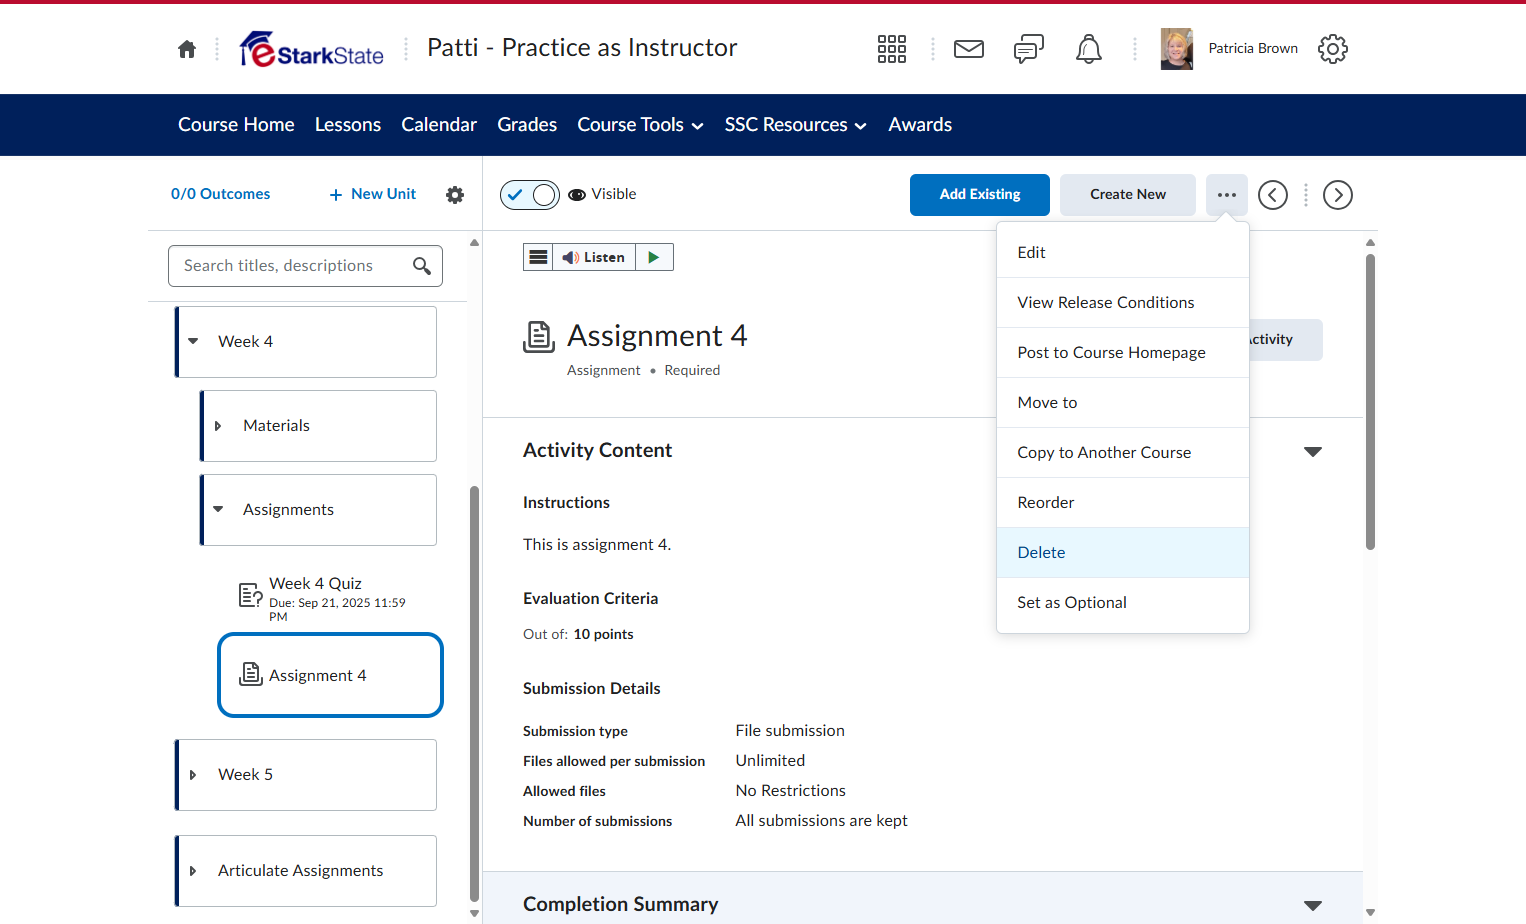The height and width of the screenshot is (924, 1526).
Task: Click the content area vertical scrollbar
Action: (x=1370, y=402)
